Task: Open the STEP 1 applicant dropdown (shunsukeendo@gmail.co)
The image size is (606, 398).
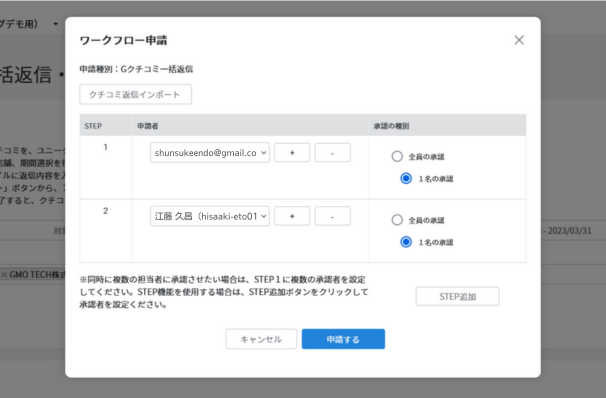Action: (209, 153)
